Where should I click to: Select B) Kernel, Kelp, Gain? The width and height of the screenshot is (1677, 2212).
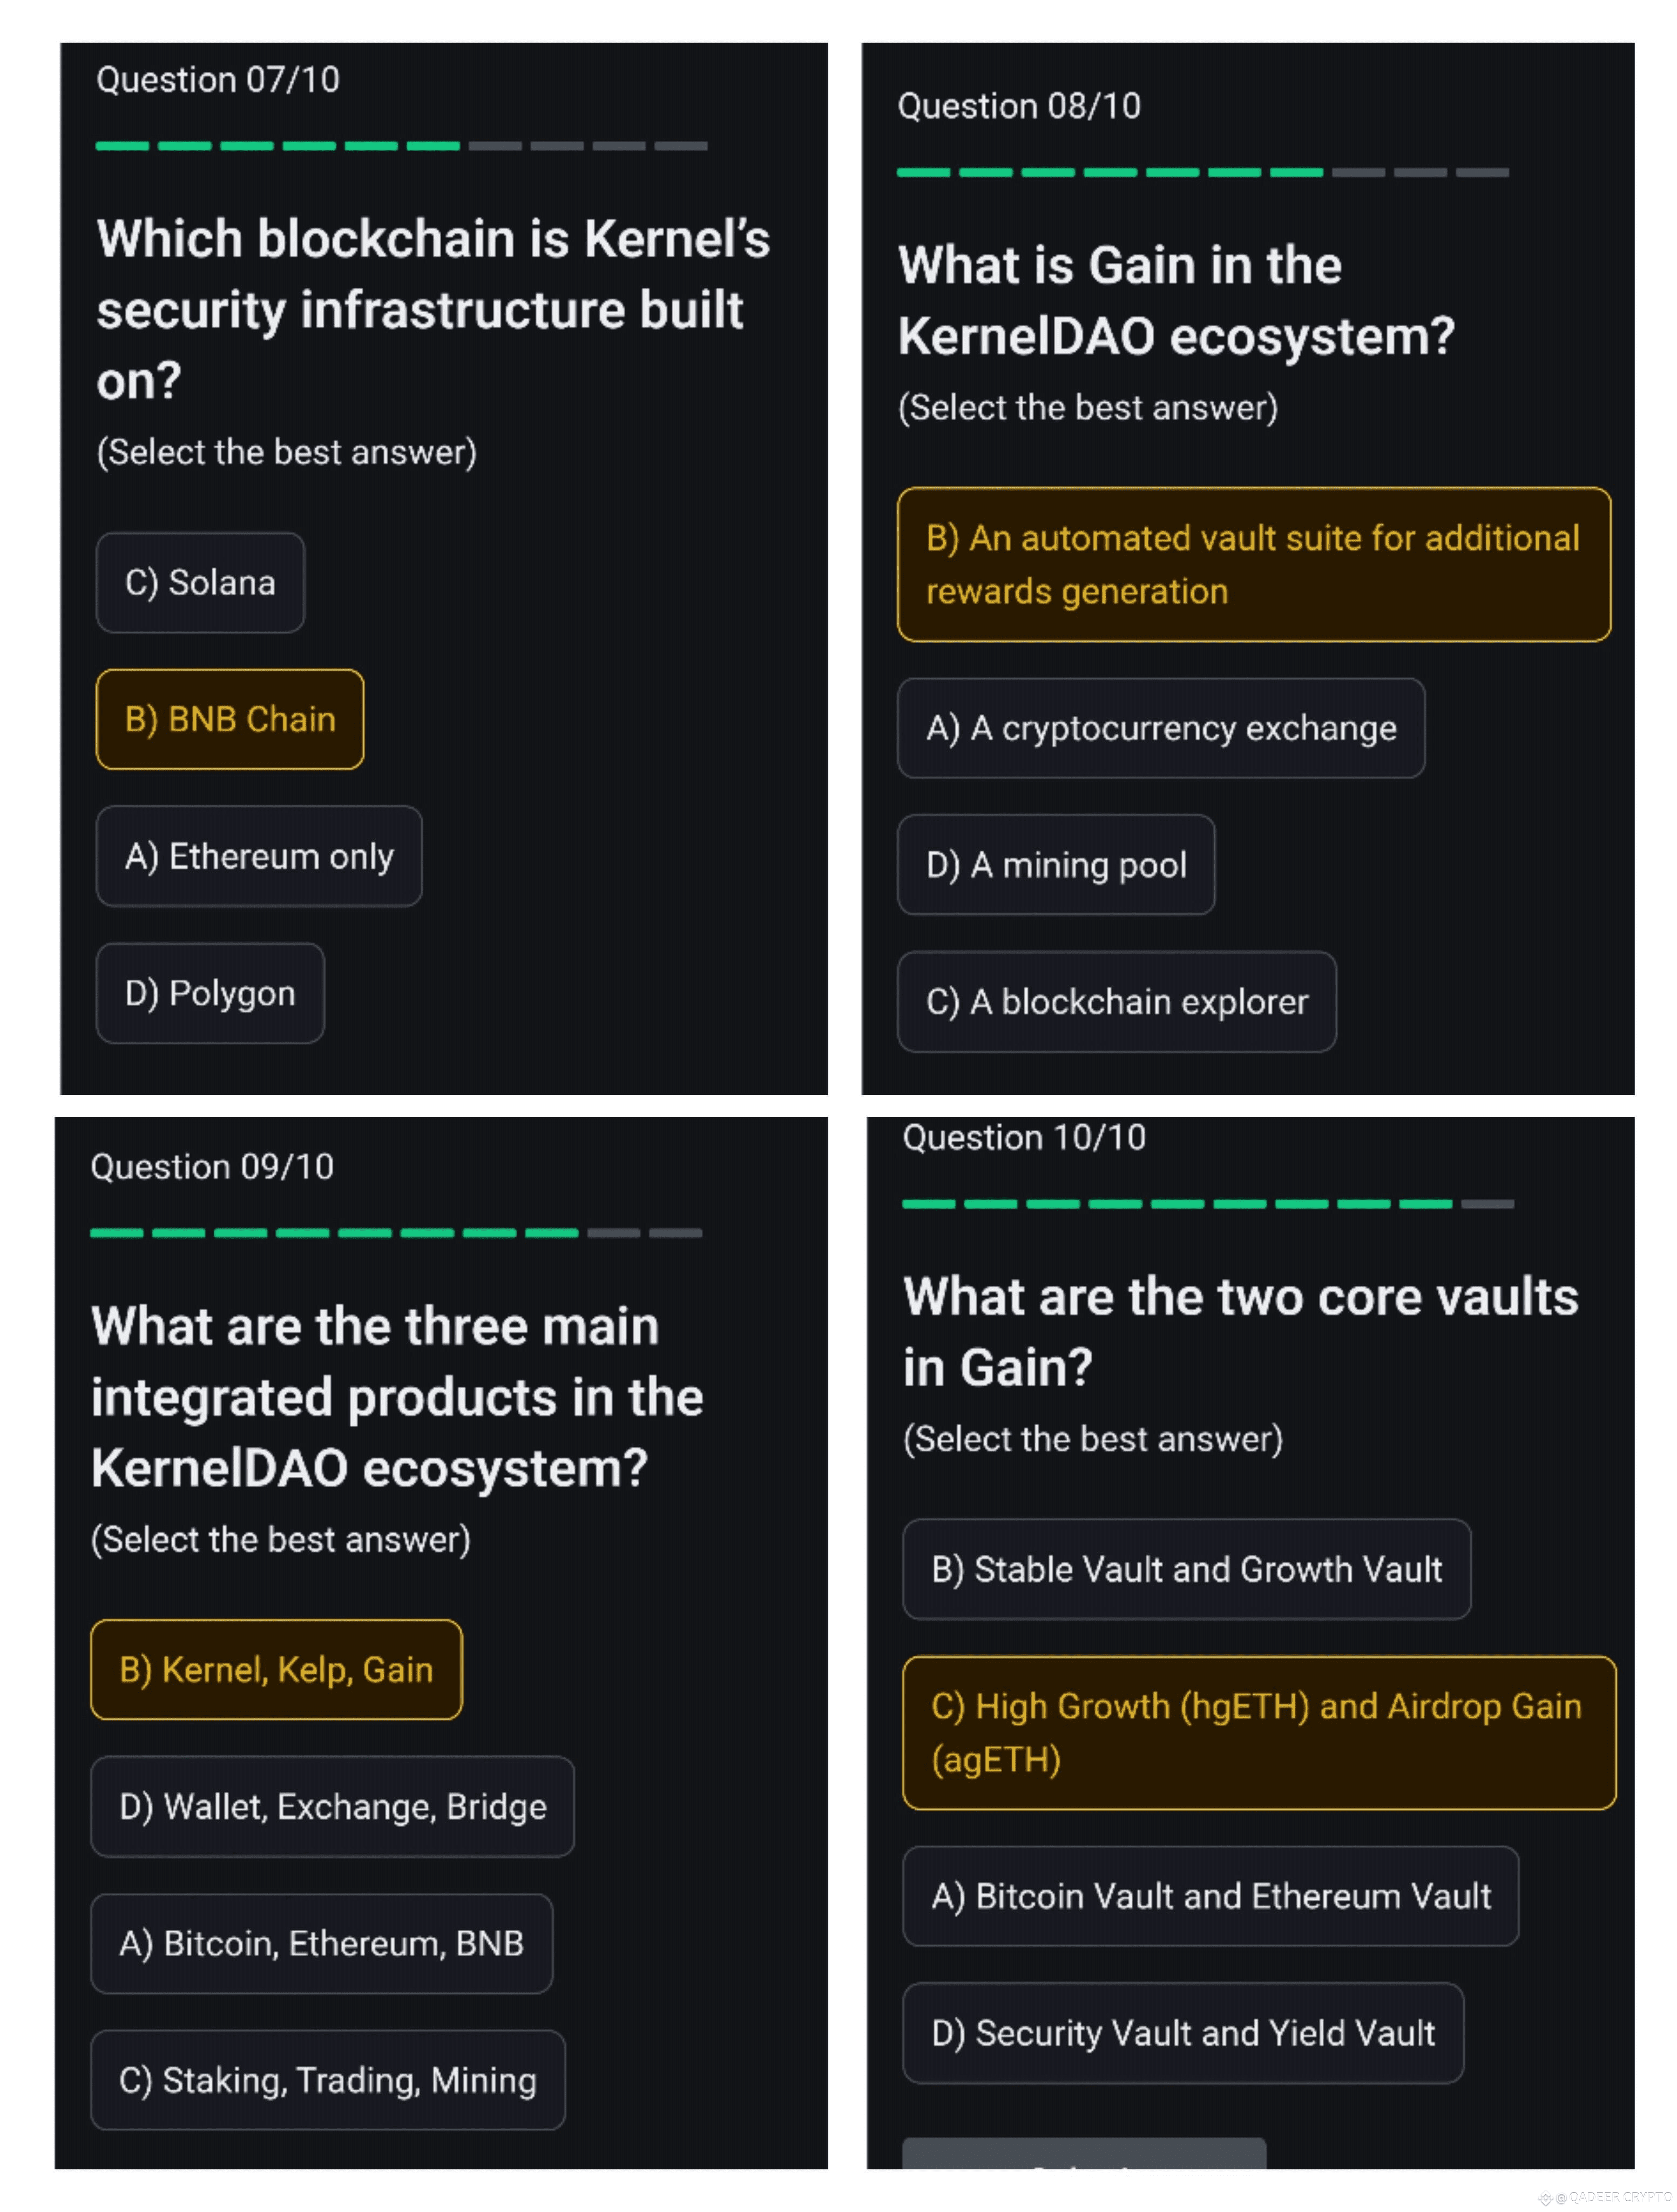tap(276, 1669)
